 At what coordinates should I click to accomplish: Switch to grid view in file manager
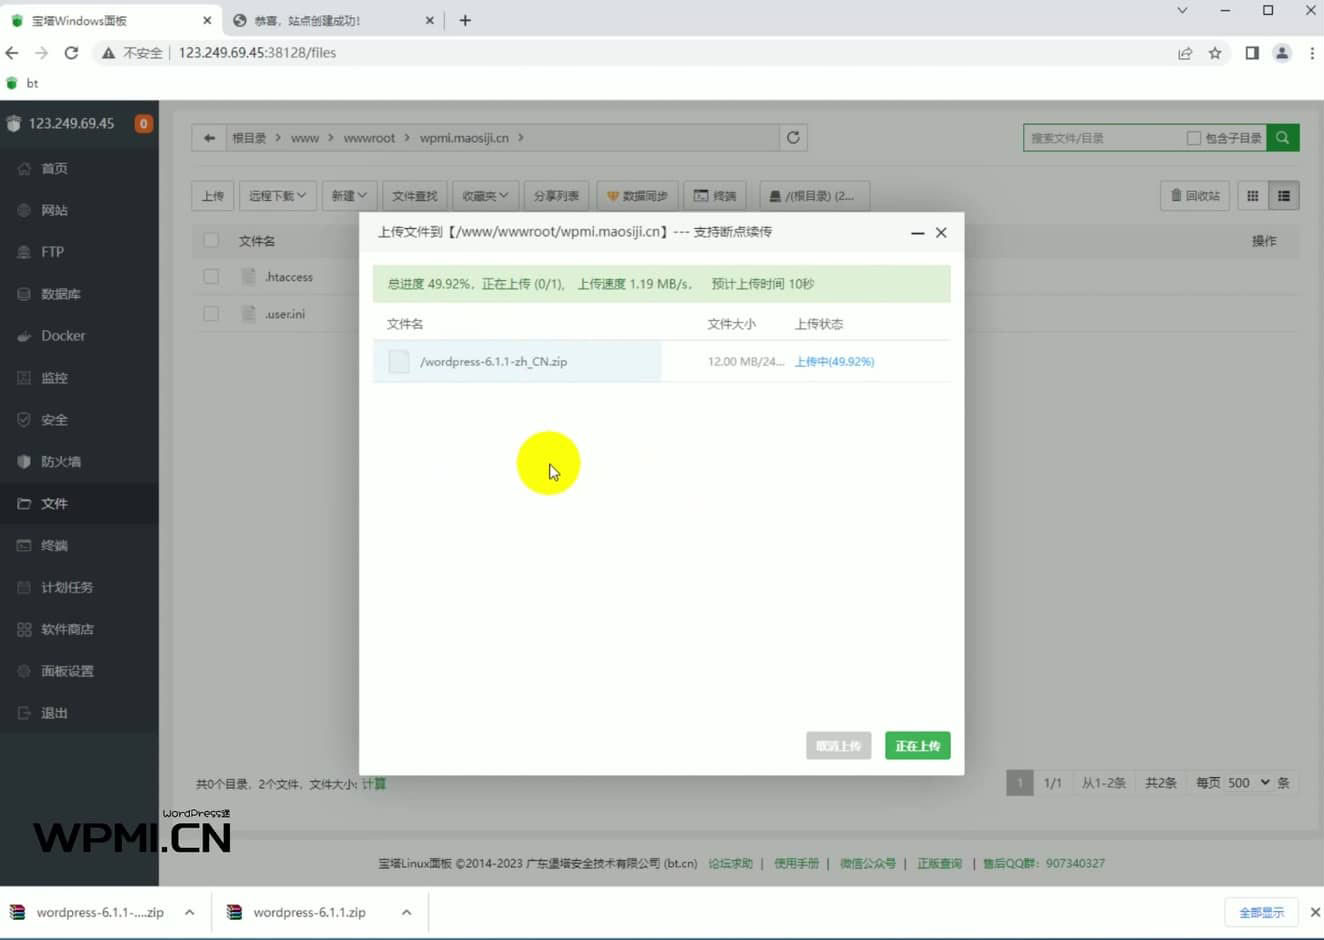coord(1252,195)
